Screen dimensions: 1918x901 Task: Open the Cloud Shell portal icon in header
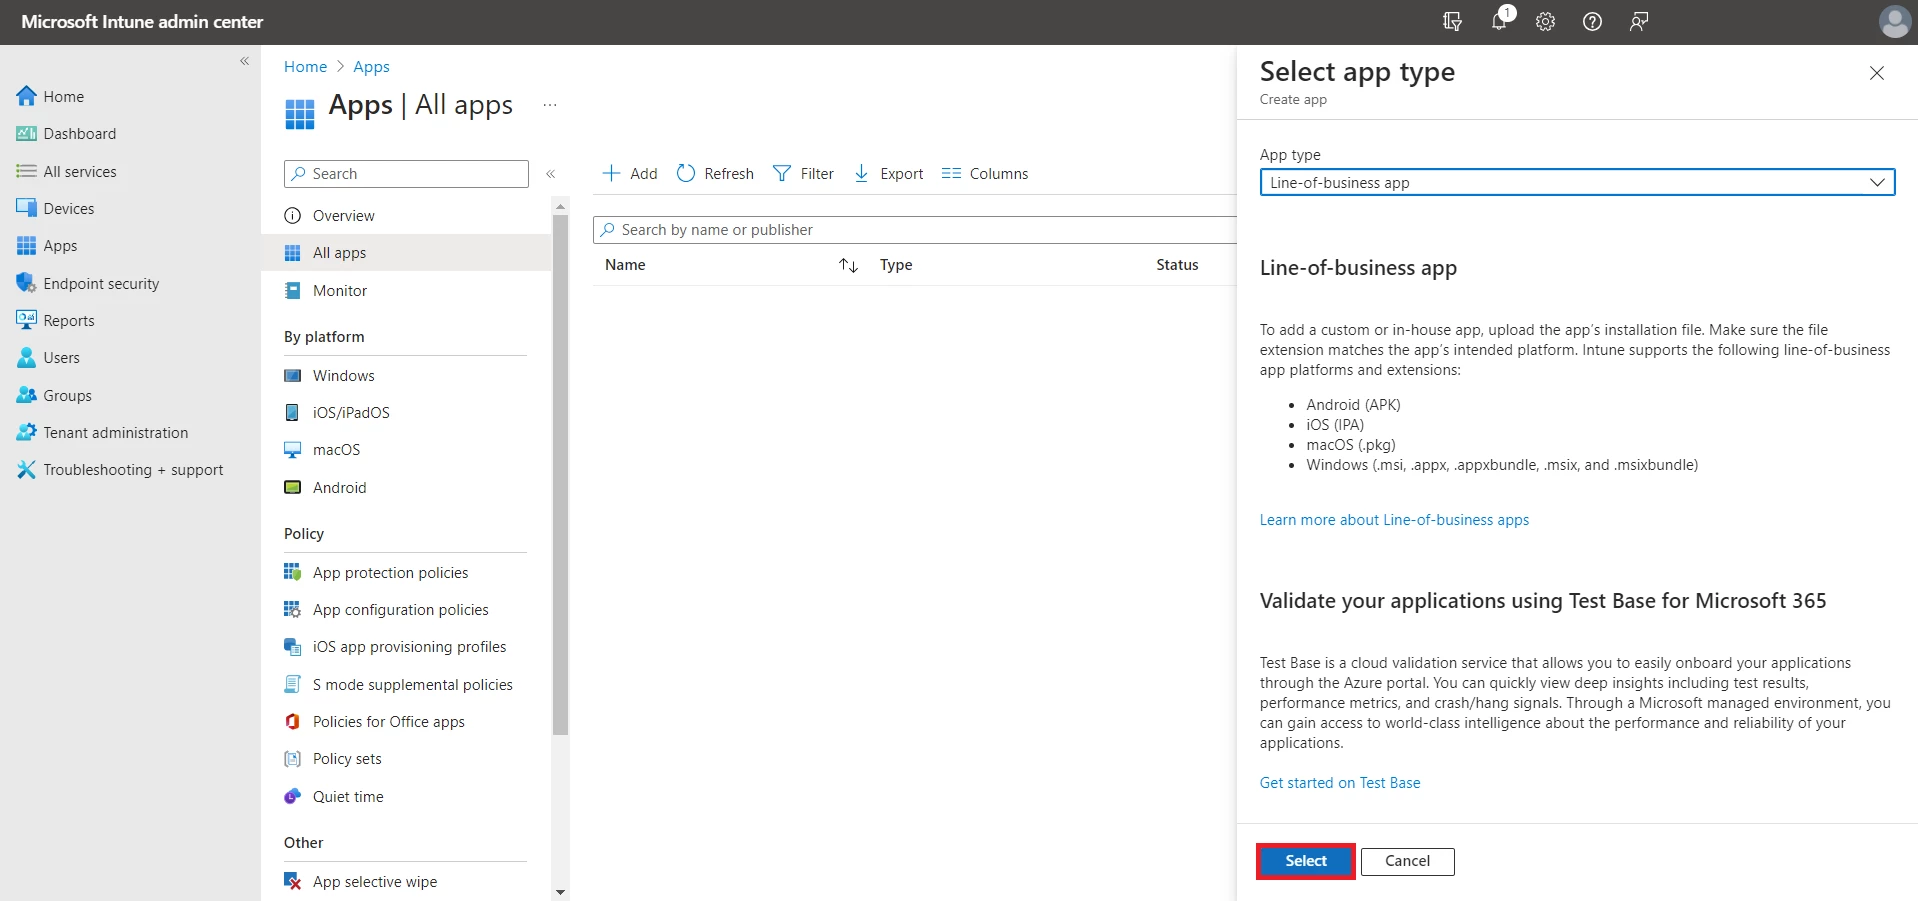point(1452,21)
